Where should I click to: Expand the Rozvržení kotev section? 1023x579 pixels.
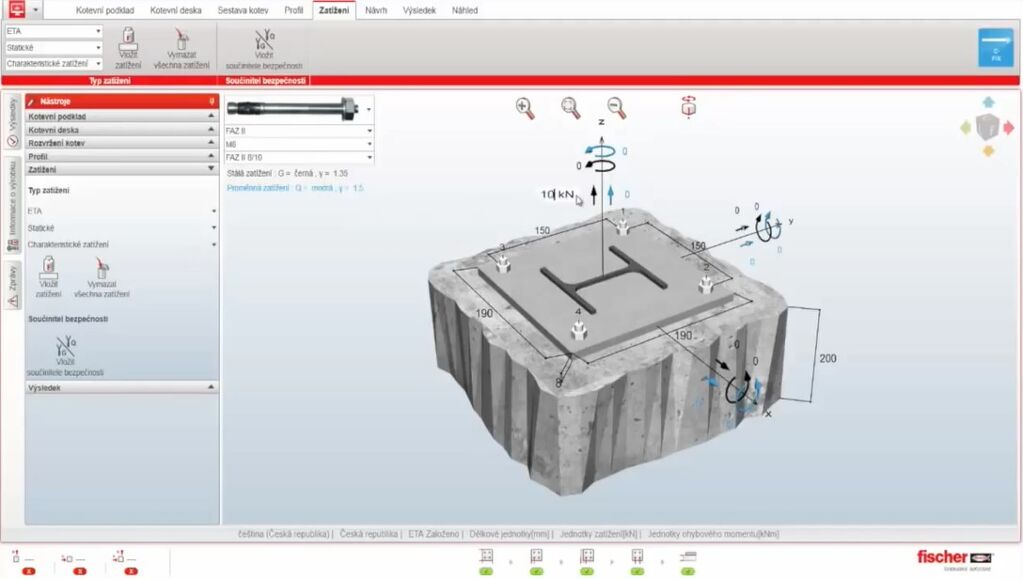(121, 143)
